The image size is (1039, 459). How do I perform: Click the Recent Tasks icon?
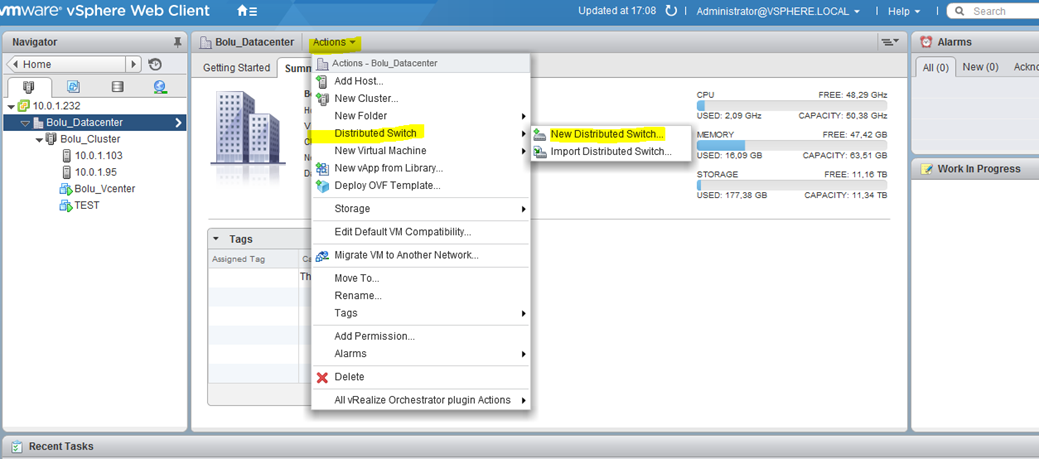(17, 446)
